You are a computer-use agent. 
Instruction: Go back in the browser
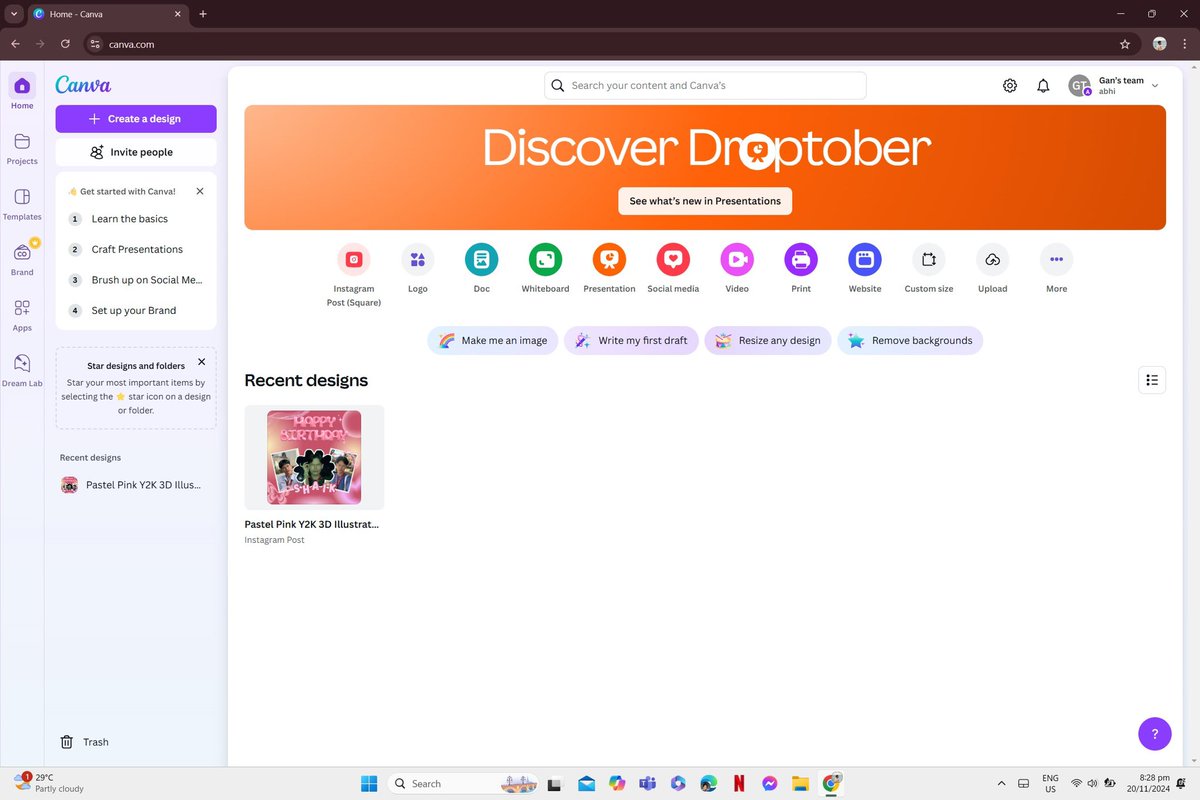15,44
